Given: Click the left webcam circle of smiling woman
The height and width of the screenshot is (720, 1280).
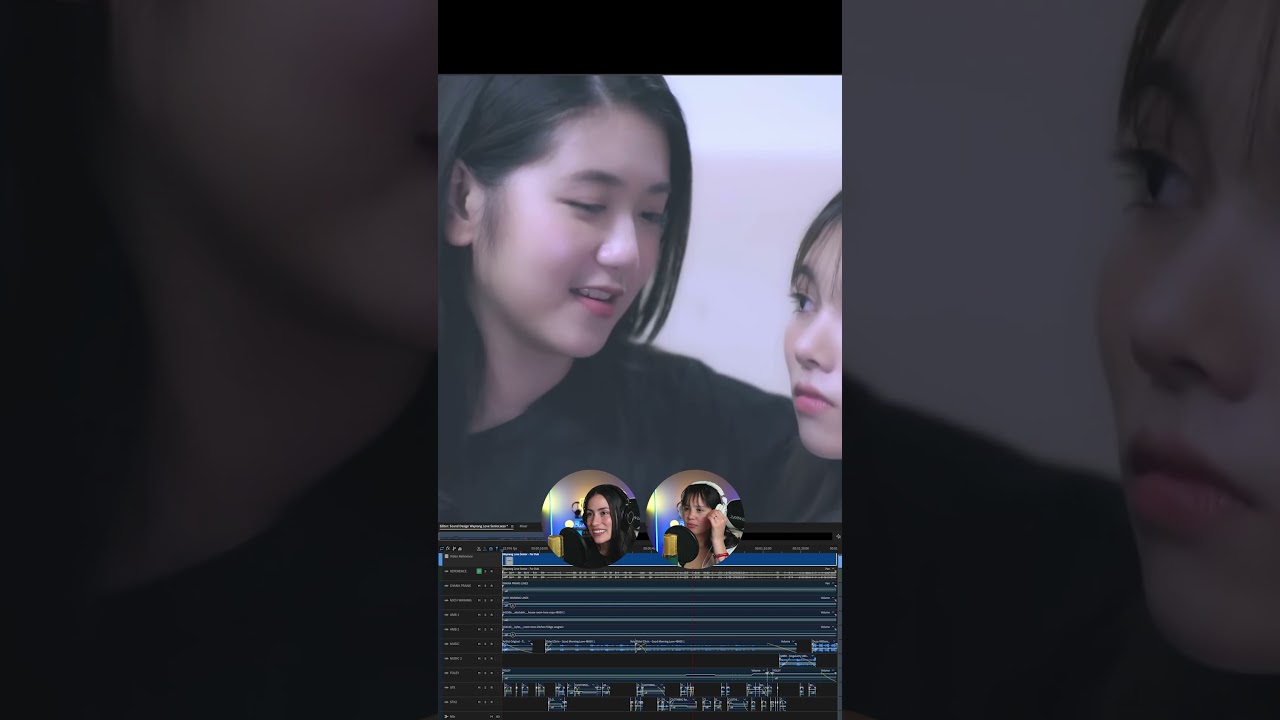Looking at the screenshot, I should click(590, 519).
